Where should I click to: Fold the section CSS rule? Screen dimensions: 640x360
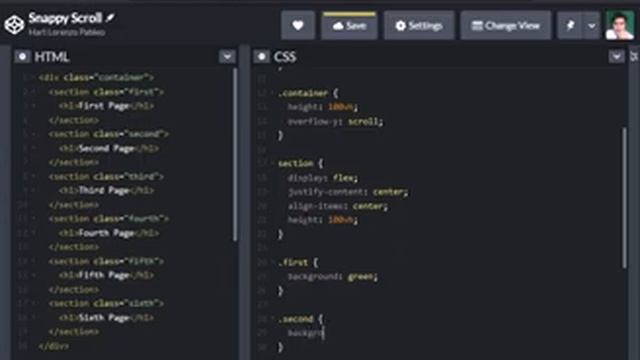tap(272, 163)
